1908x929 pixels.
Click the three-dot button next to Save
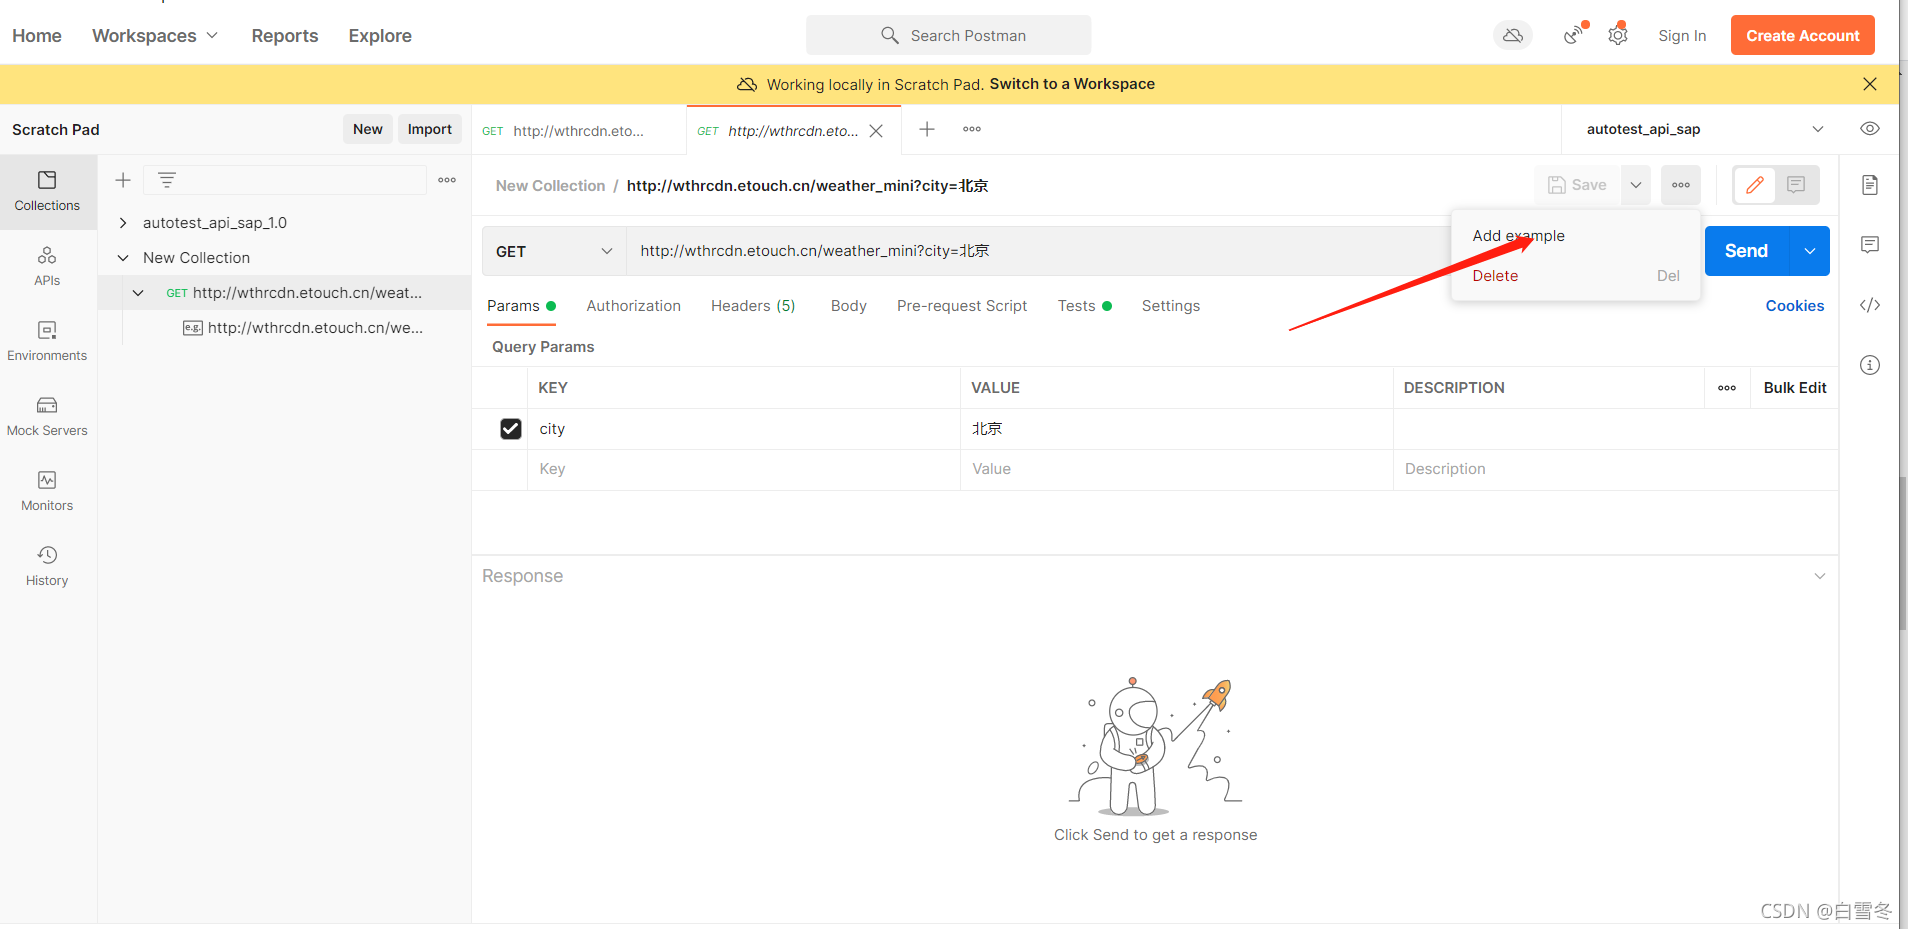(1681, 185)
